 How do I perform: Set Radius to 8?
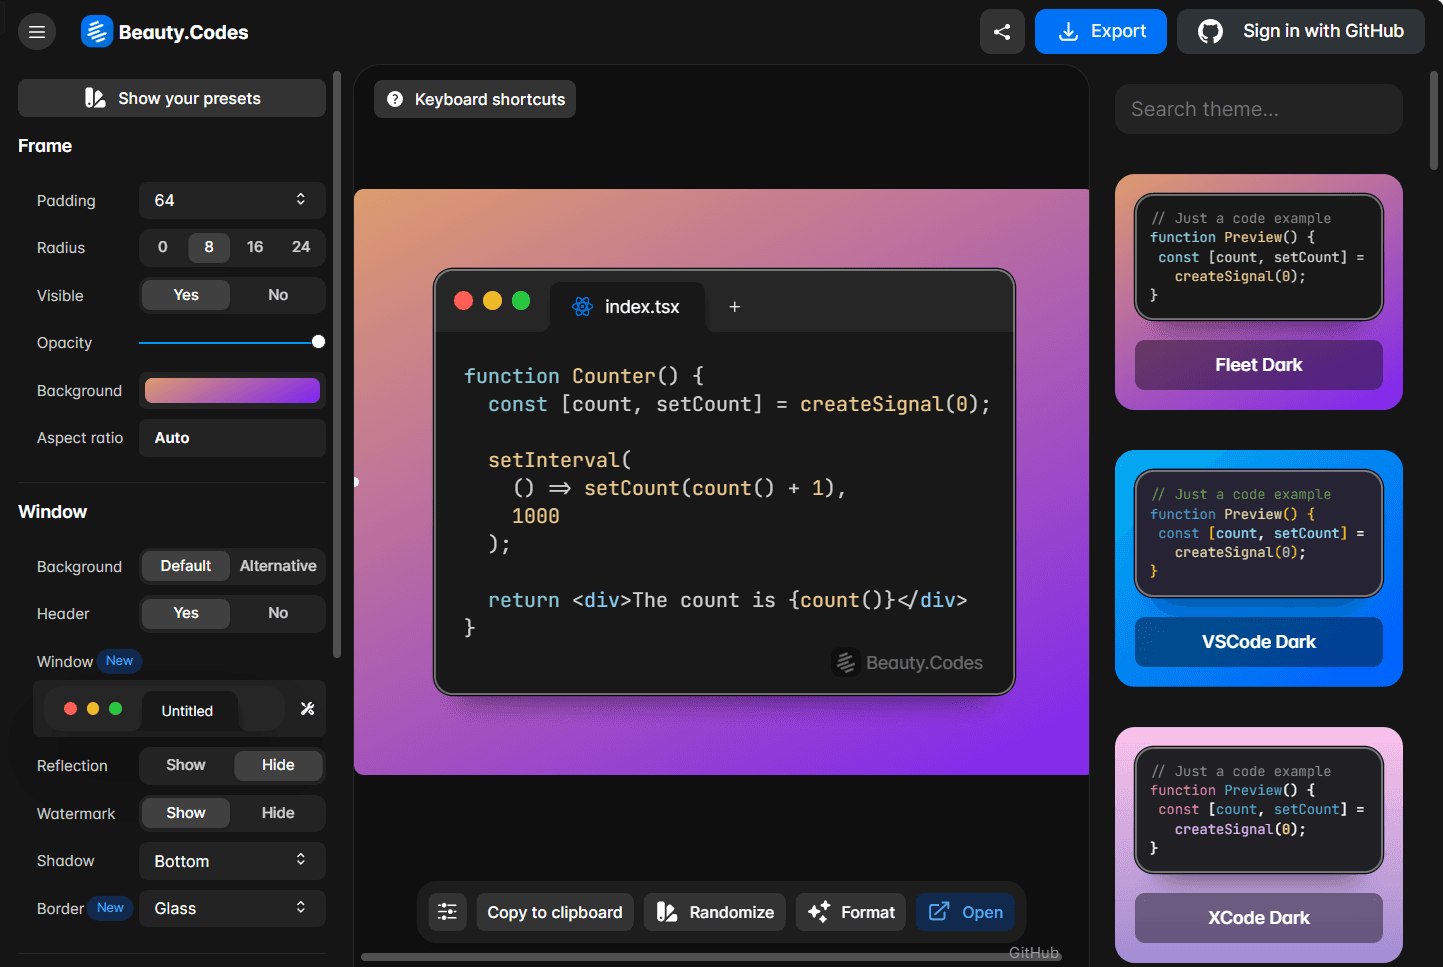pyautogui.click(x=209, y=247)
